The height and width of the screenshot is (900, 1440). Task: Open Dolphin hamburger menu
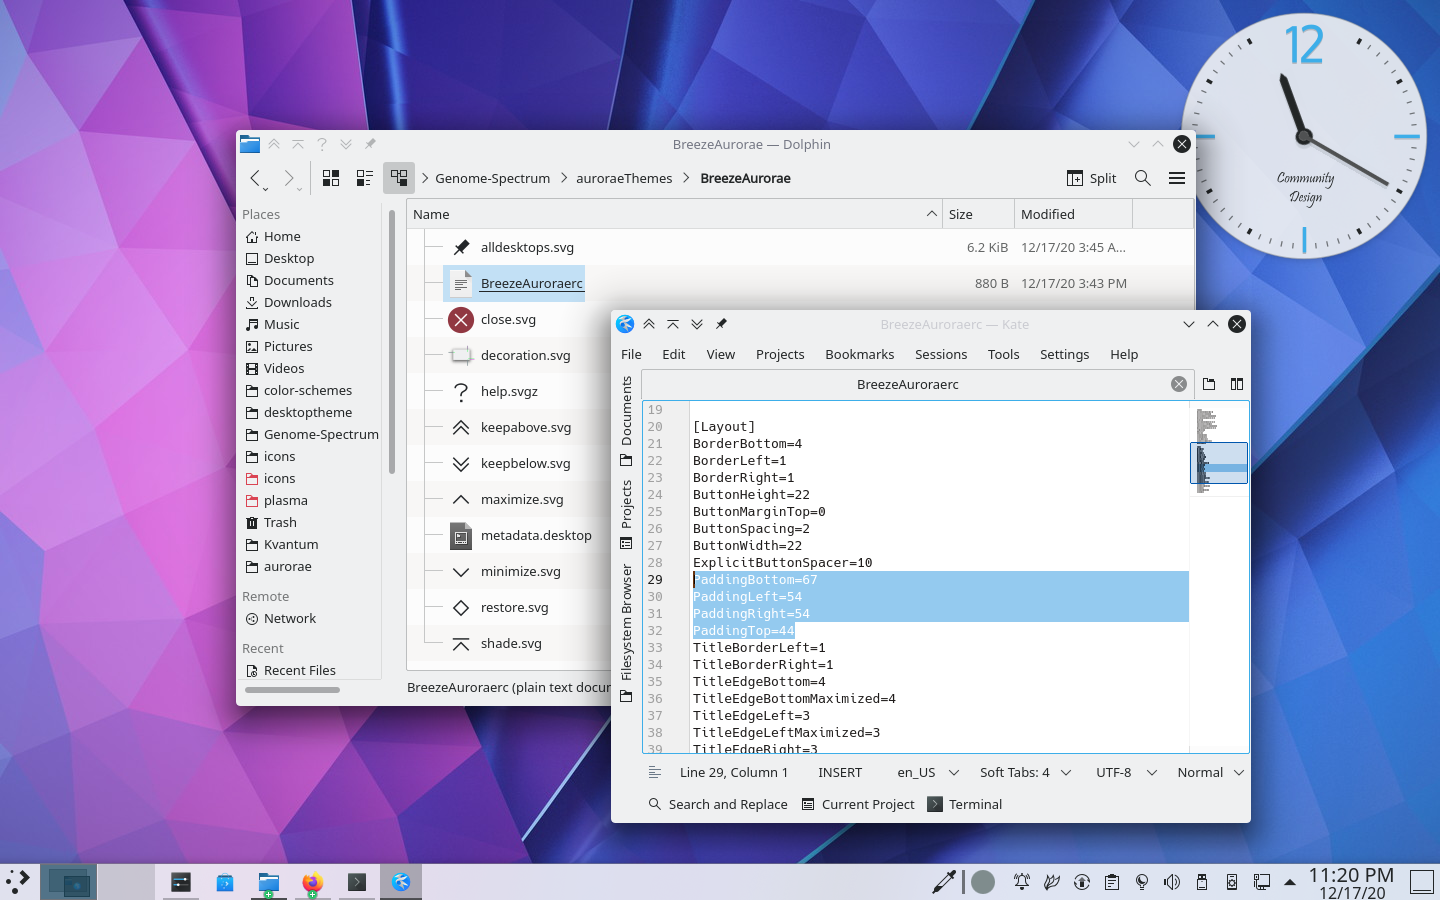click(x=1177, y=178)
